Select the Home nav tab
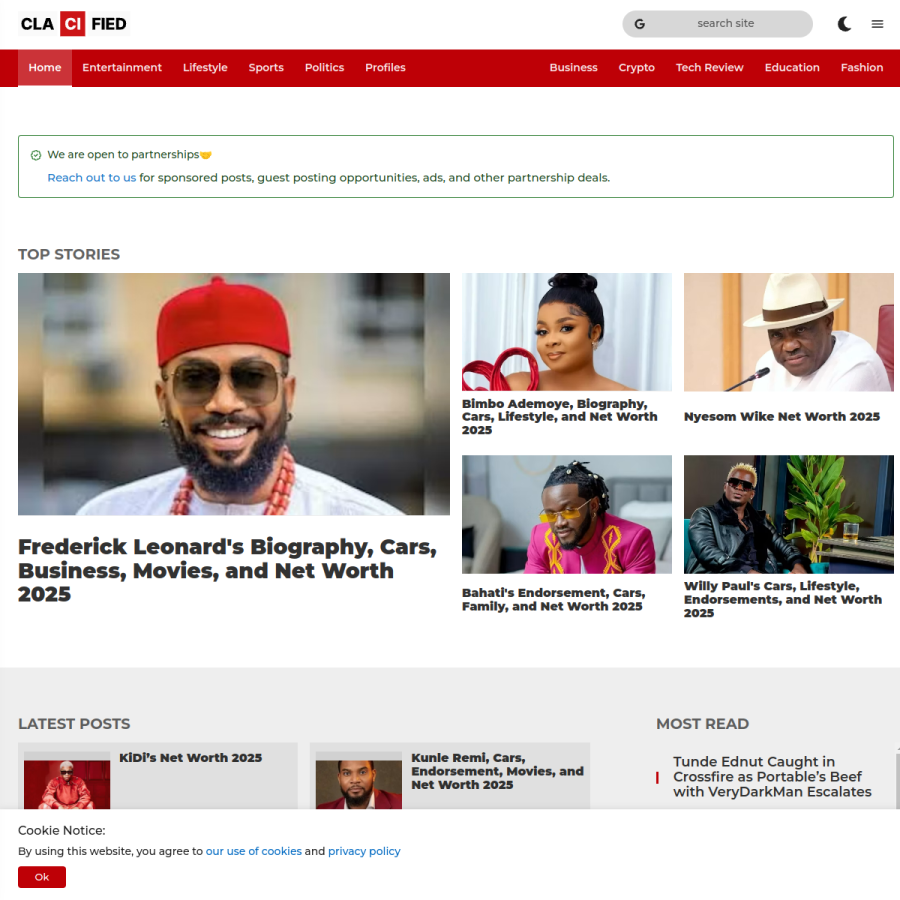The image size is (900, 900). click(x=45, y=68)
